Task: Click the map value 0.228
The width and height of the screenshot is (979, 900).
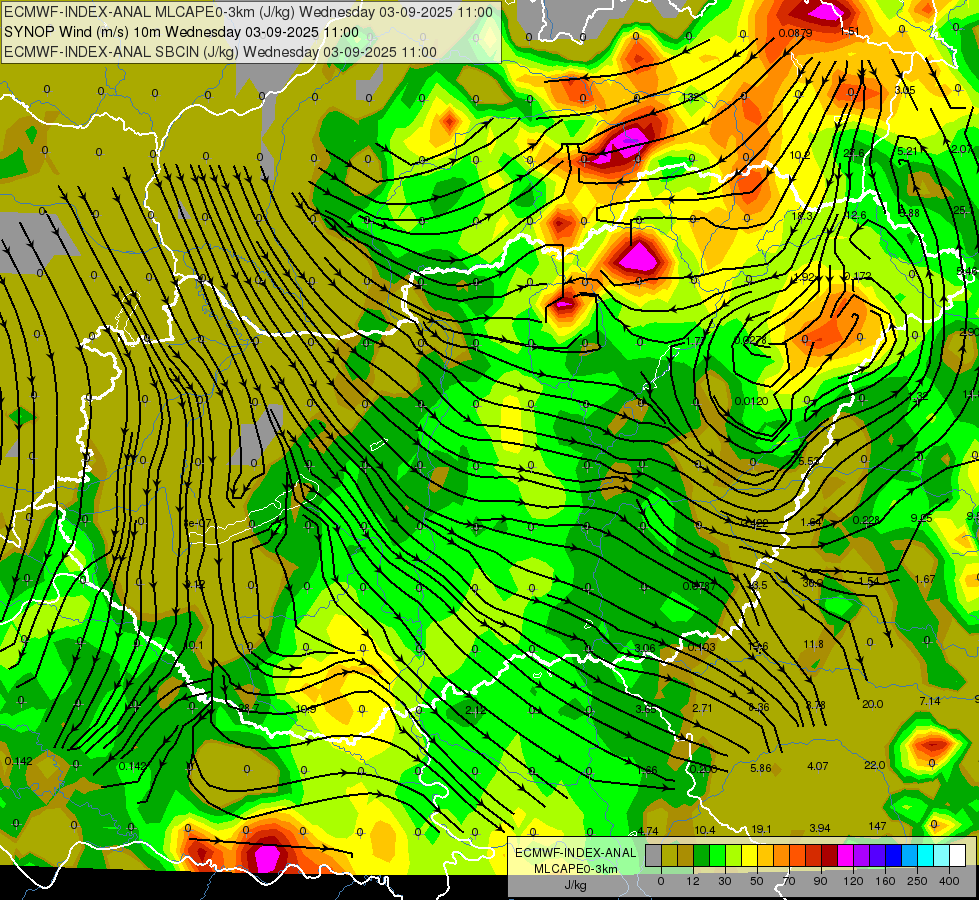Action: [x=866, y=520]
